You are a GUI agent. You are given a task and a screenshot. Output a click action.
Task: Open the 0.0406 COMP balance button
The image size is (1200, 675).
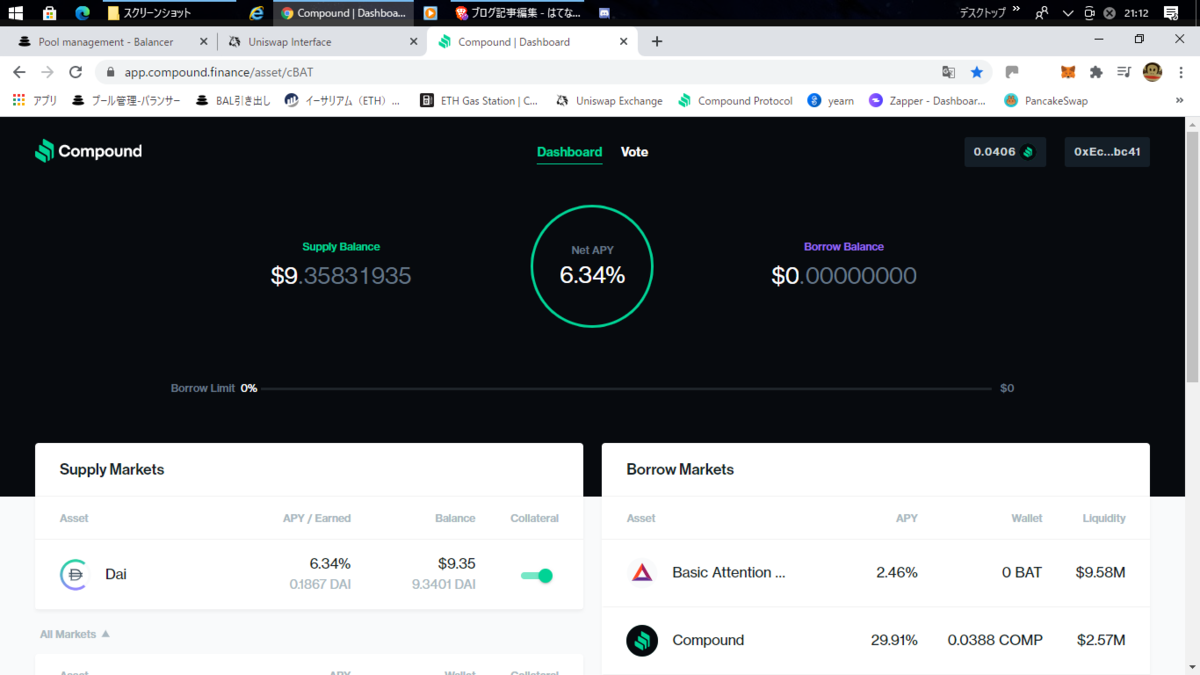click(x=1005, y=152)
